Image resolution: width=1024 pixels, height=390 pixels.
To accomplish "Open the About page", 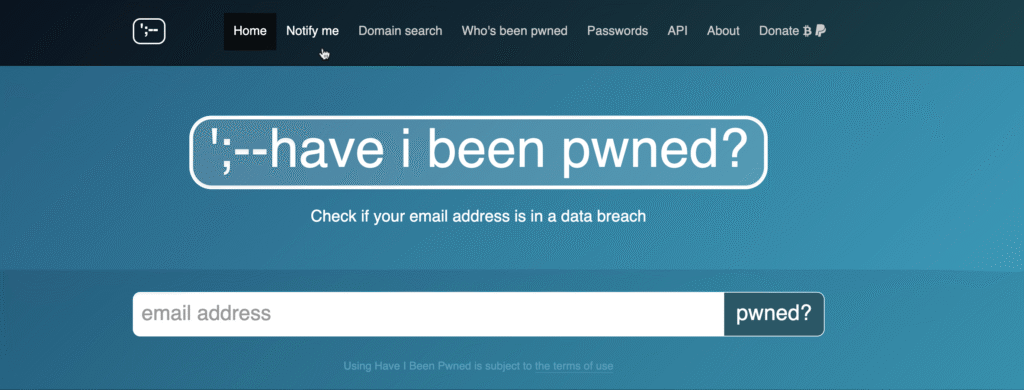I will [723, 31].
